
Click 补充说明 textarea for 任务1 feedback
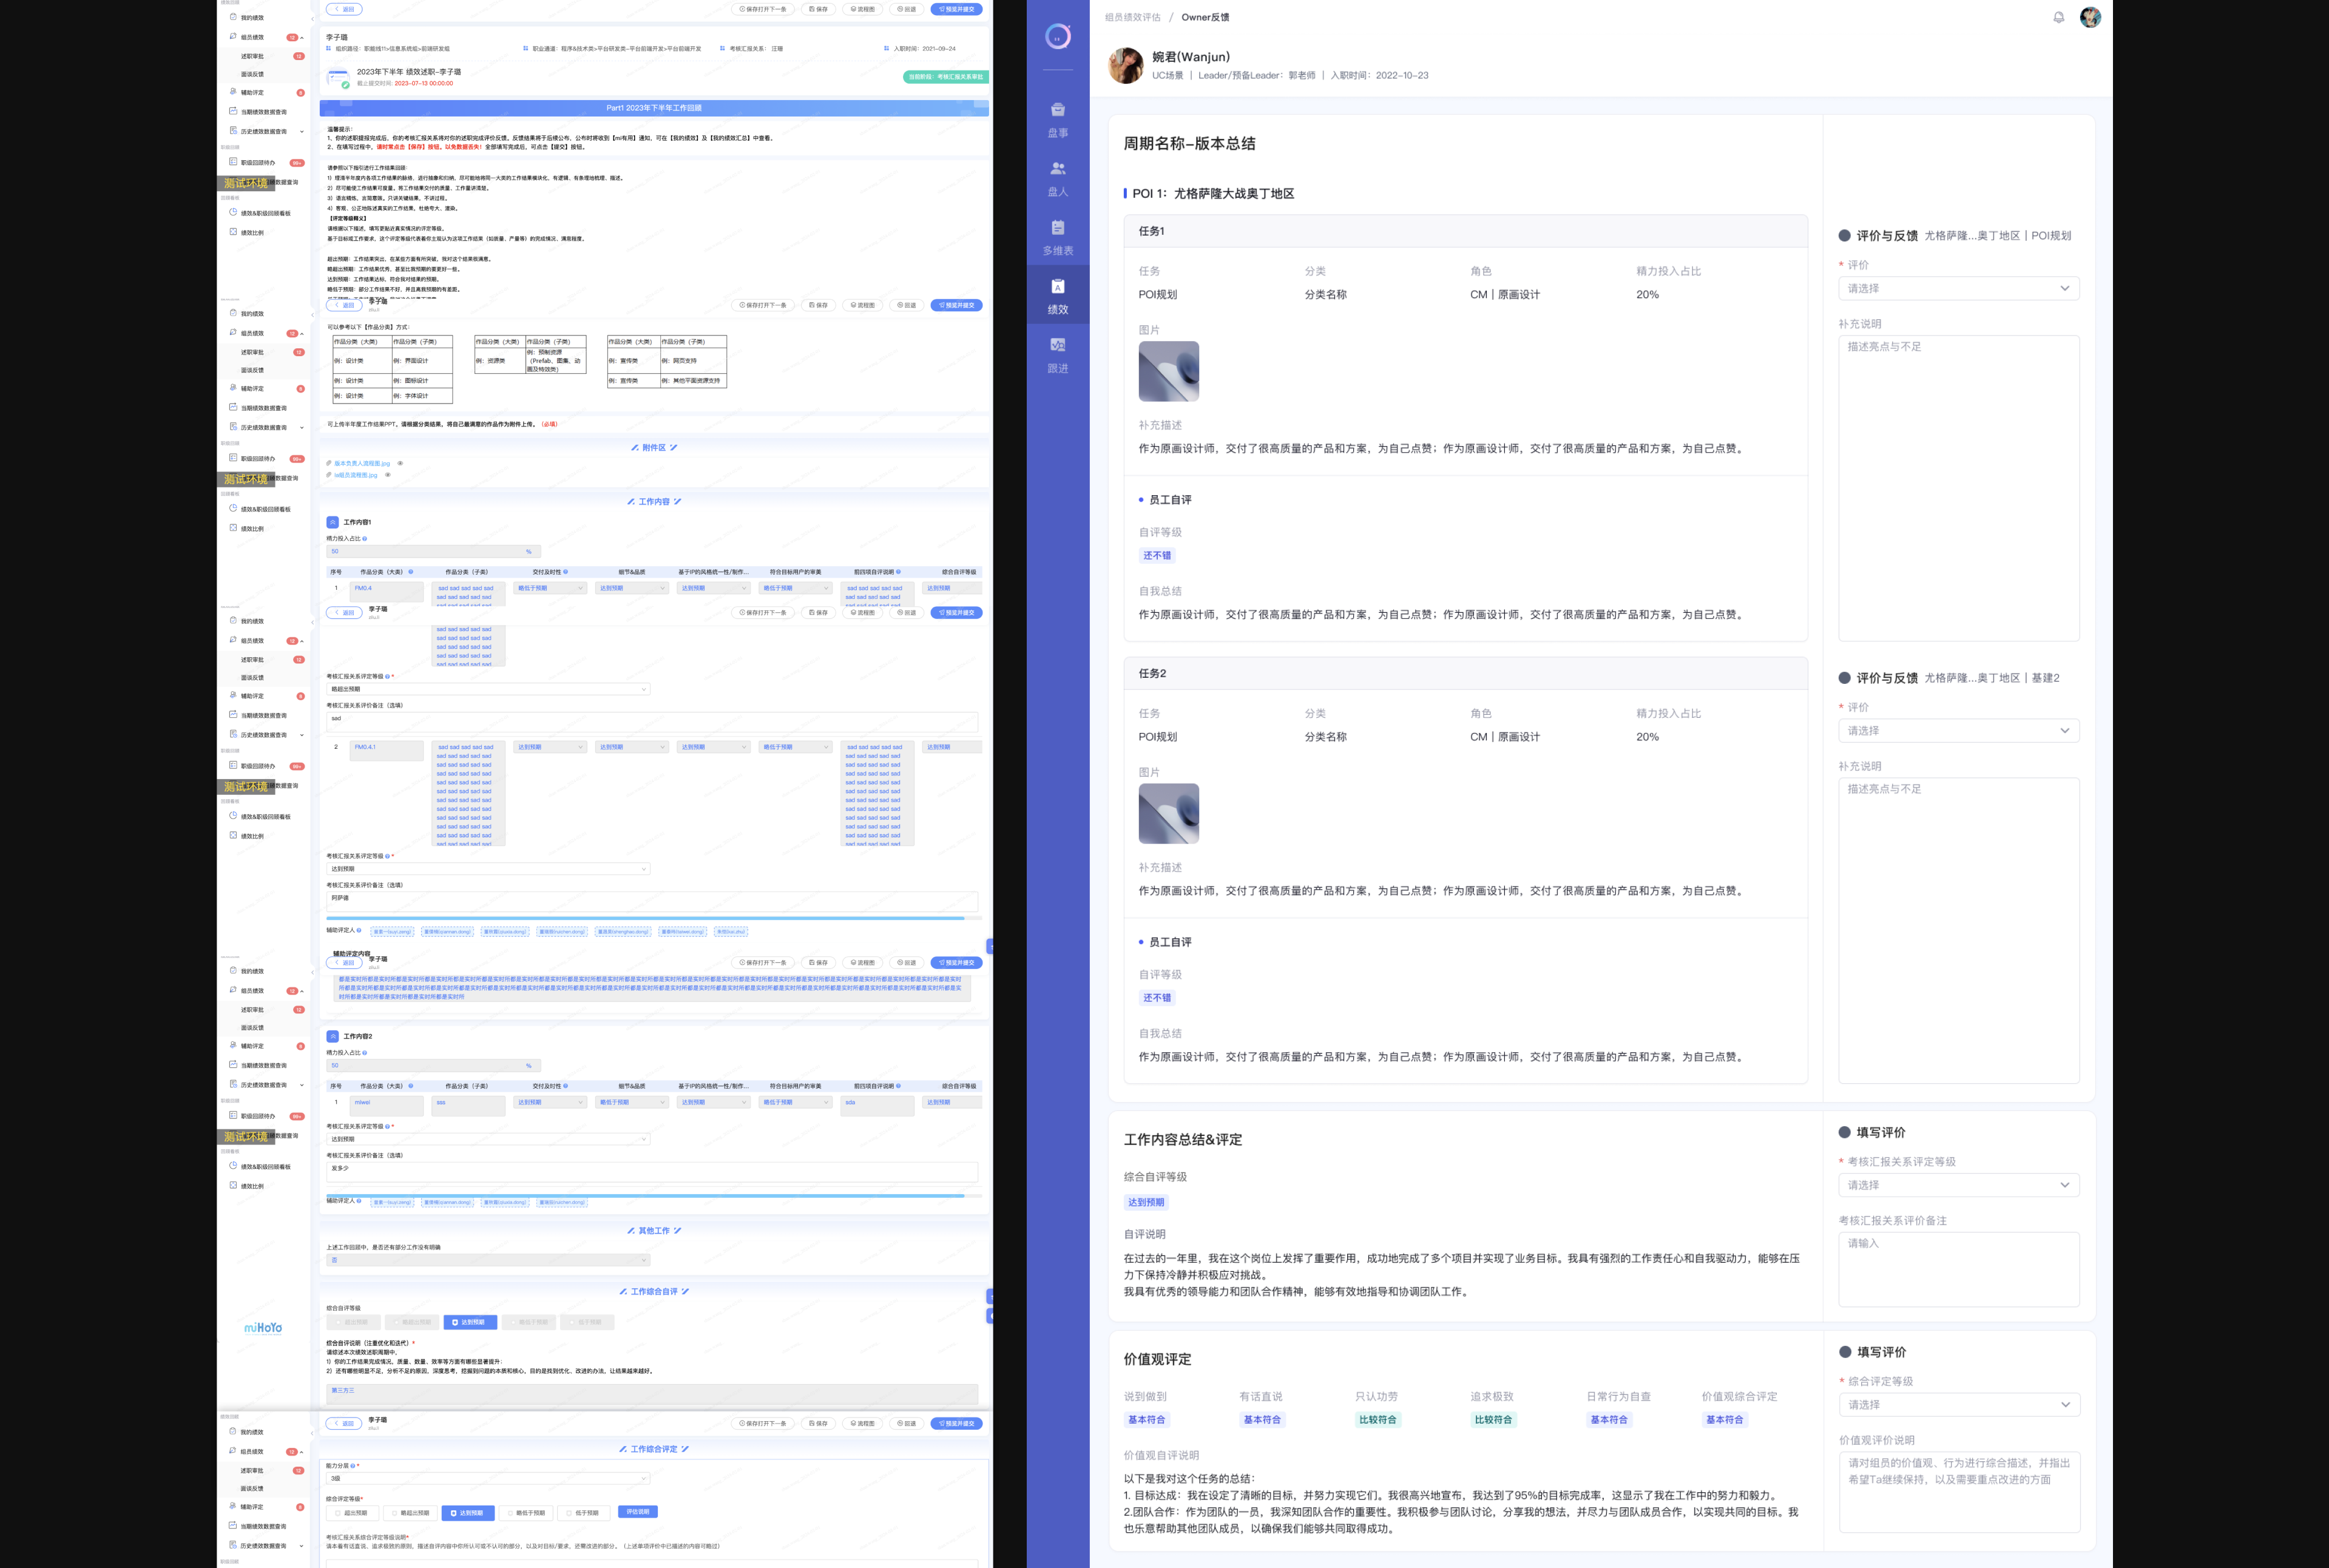(x=1958, y=488)
